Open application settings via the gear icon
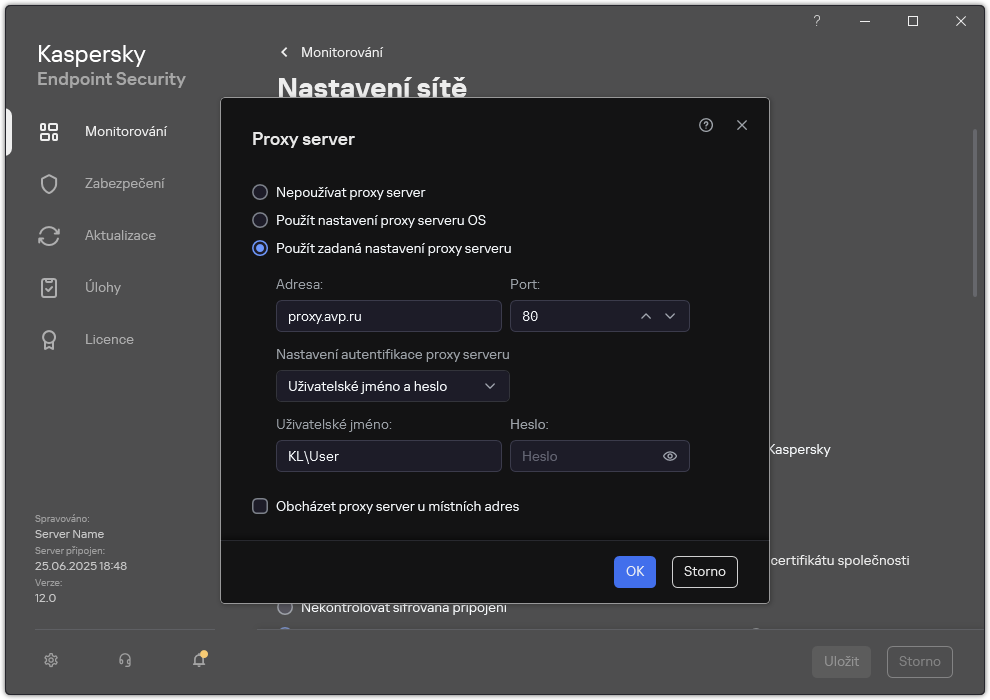Screen dimensions: 990x700 [50, 660]
